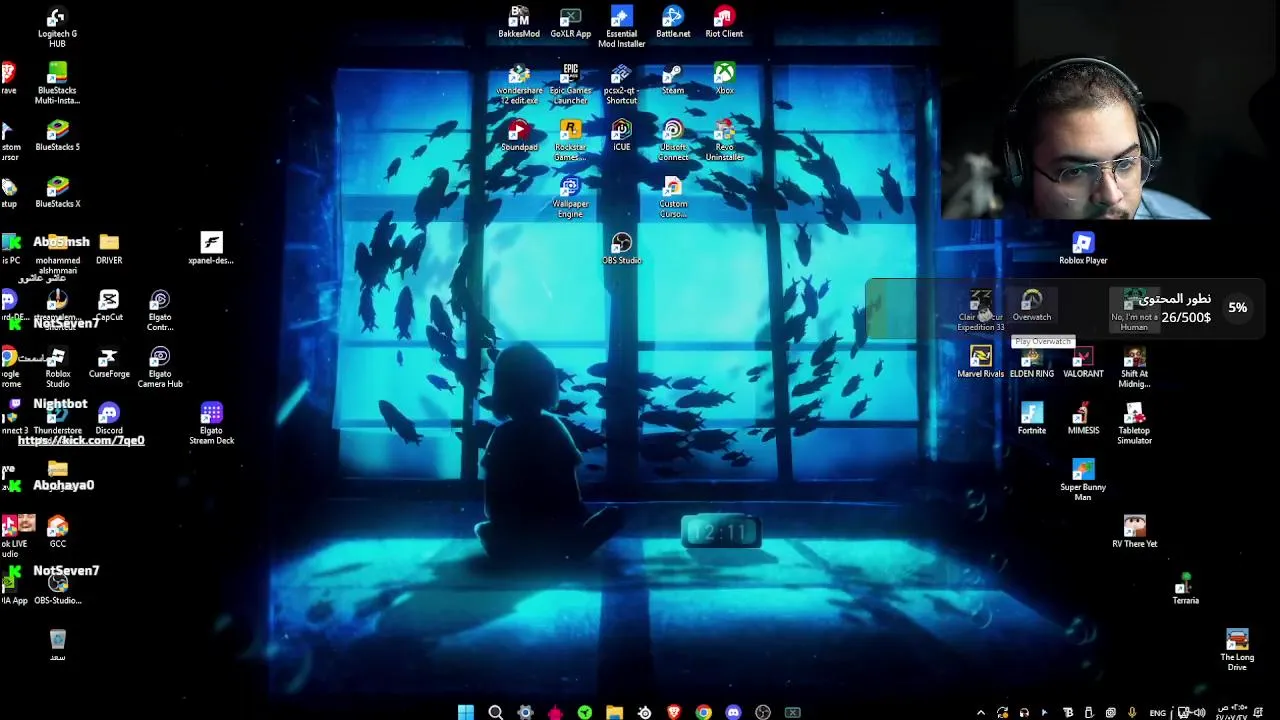The width and height of the screenshot is (1280, 720).
Task: Open the Riot Client shortcut
Action: tap(724, 23)
